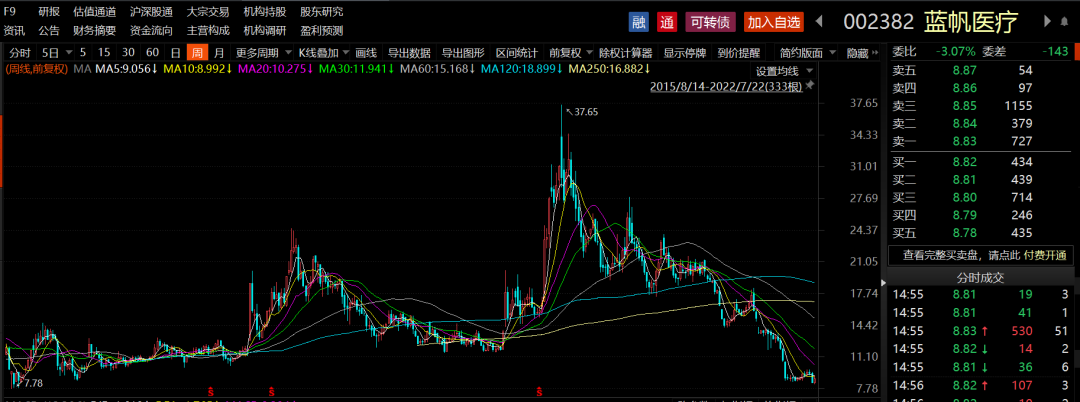The image size is (1080, 402).
Task: Click the third red S marker below chart
Action: [x=537, y=392]
